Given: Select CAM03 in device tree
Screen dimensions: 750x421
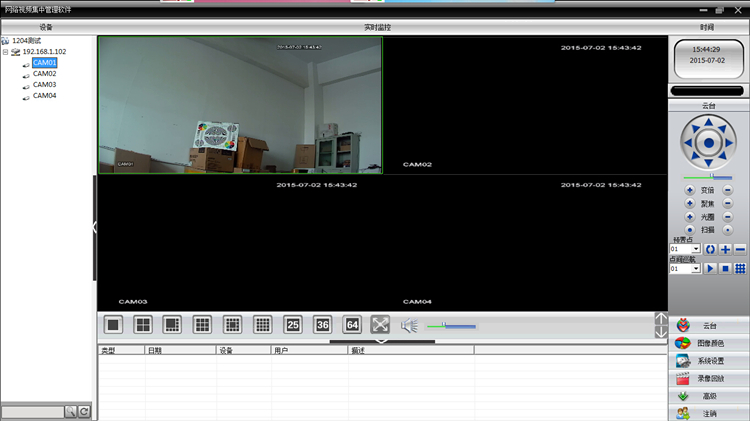Looking at the screenshot, I should (44, 85).
